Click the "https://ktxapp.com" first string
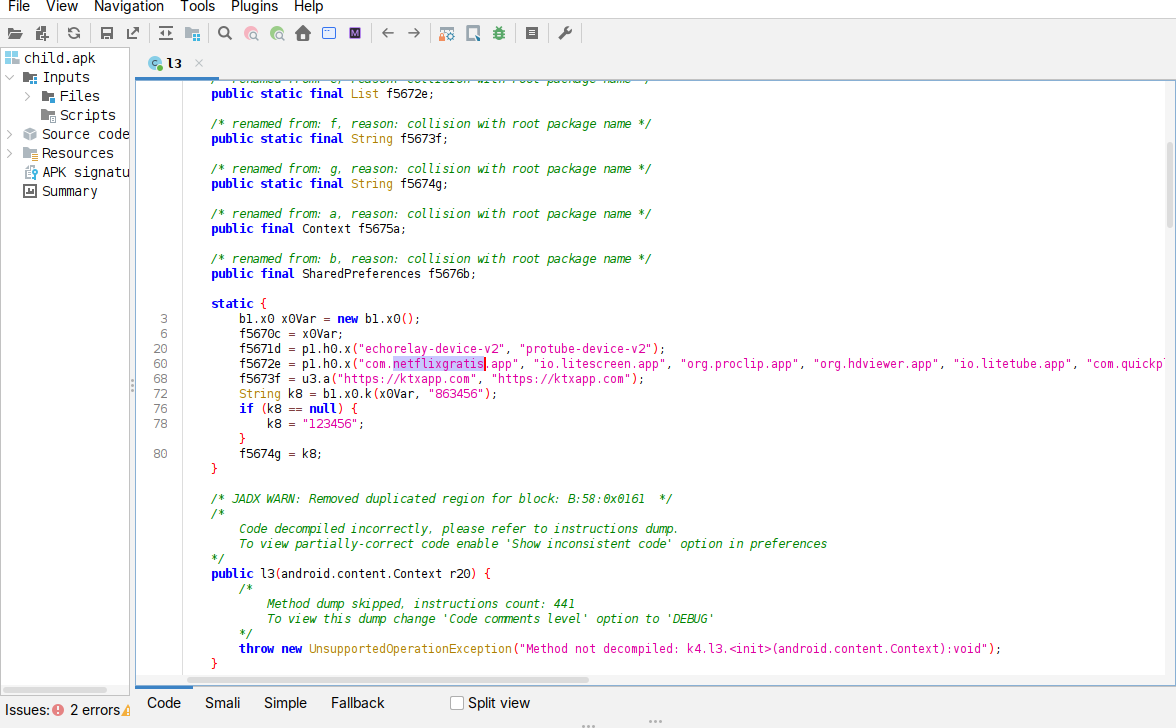The width and height of the screenshot is (1176, 728). (407, 379)
